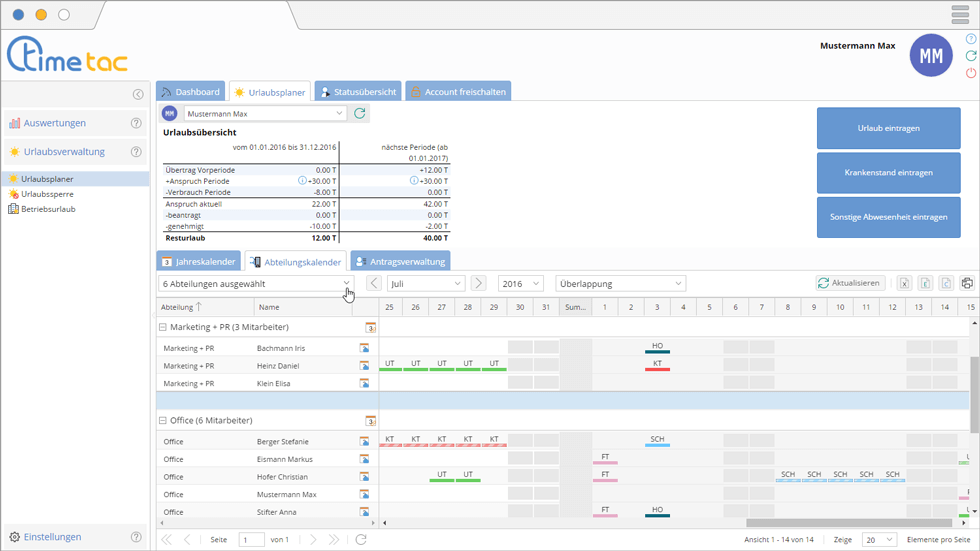
Task: Go to the next month arrow
Action: click(x=478, y=283)
